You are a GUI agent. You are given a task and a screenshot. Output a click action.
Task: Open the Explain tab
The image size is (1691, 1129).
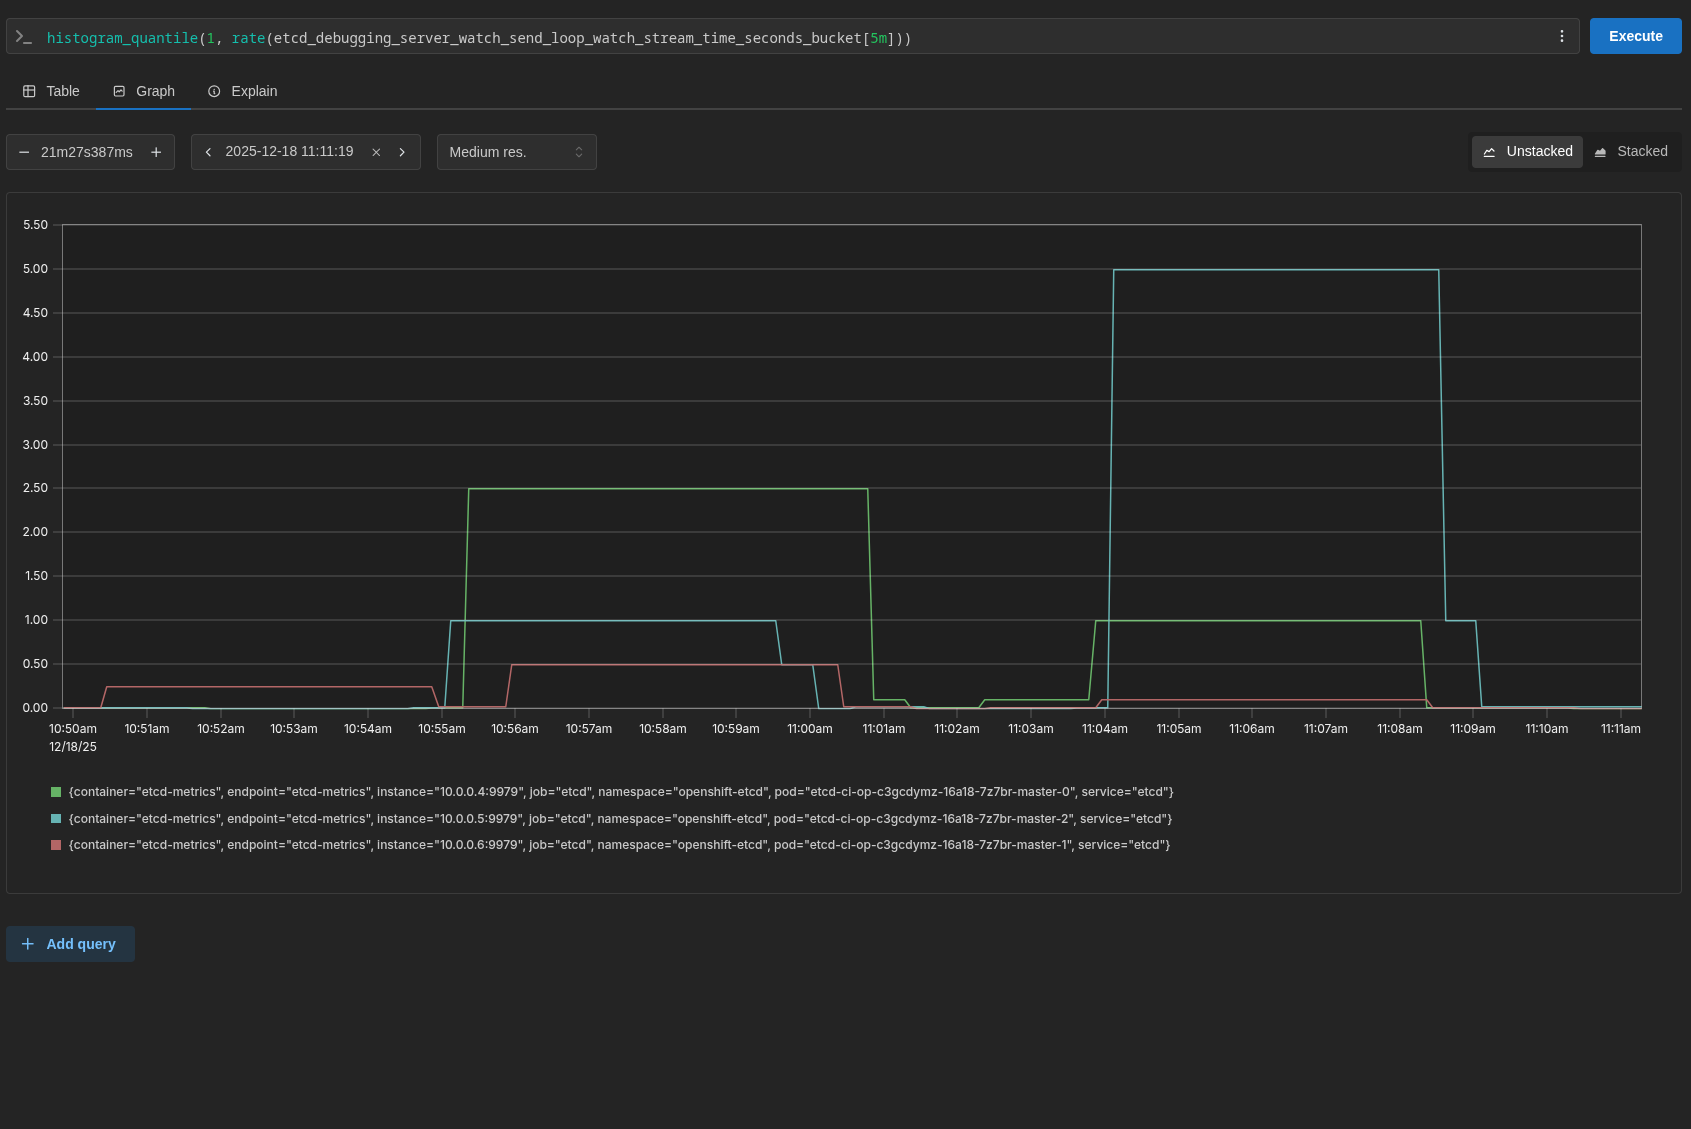(242, 91)
